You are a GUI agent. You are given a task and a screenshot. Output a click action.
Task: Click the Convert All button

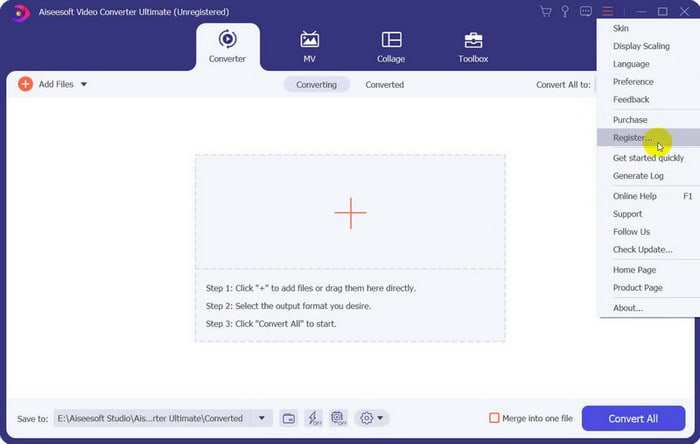tap(633, 419)
